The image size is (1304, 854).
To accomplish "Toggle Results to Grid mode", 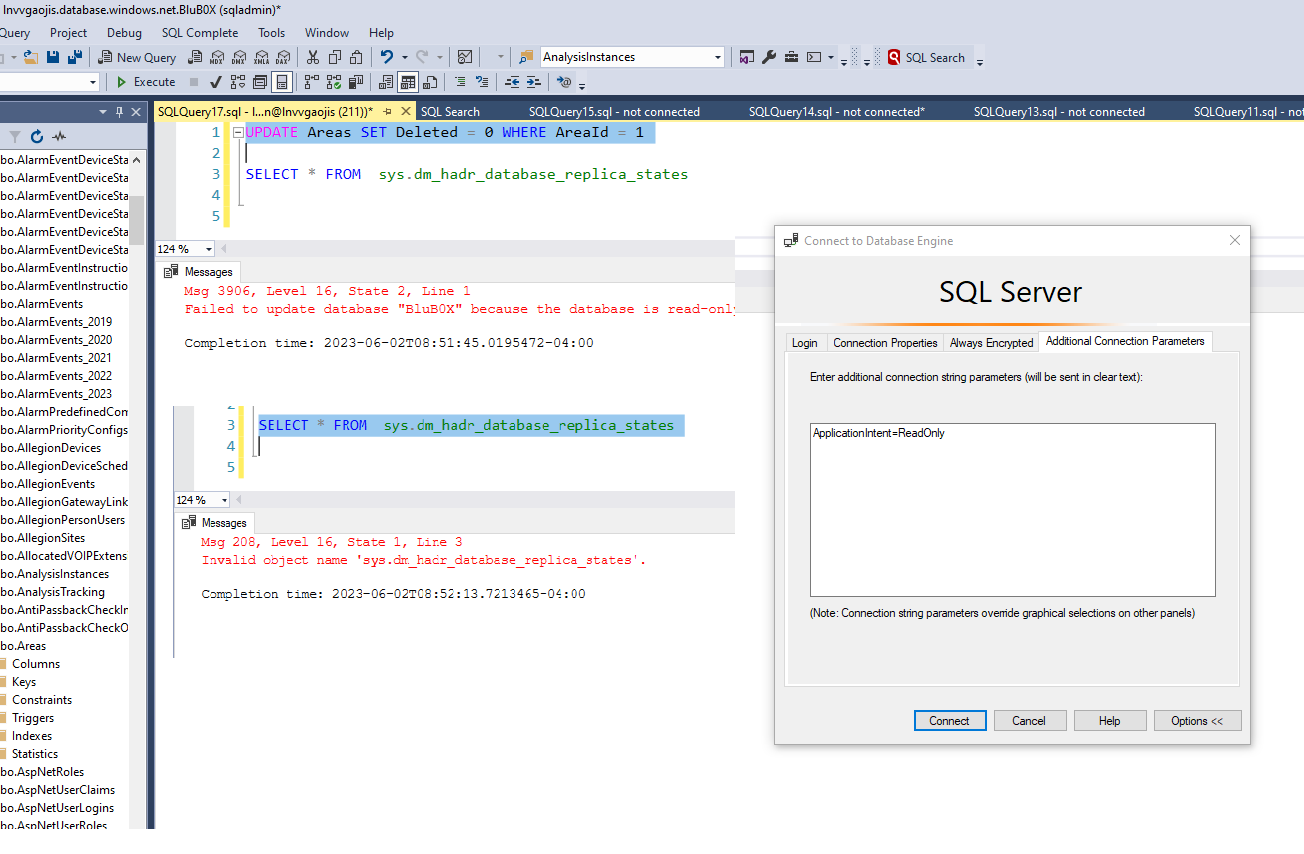I will pos(408,82).
